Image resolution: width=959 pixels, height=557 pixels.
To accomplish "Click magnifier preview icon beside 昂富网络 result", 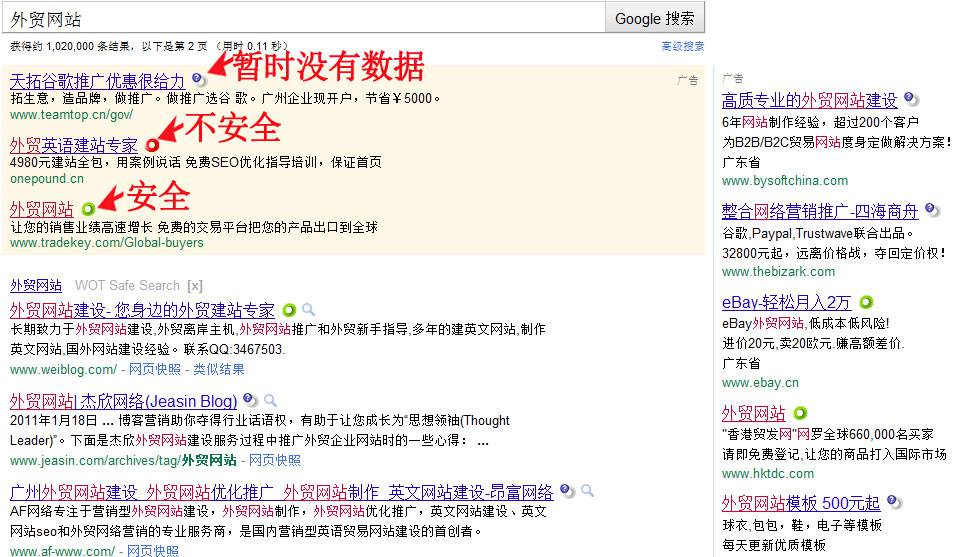I will coord(587,490).
